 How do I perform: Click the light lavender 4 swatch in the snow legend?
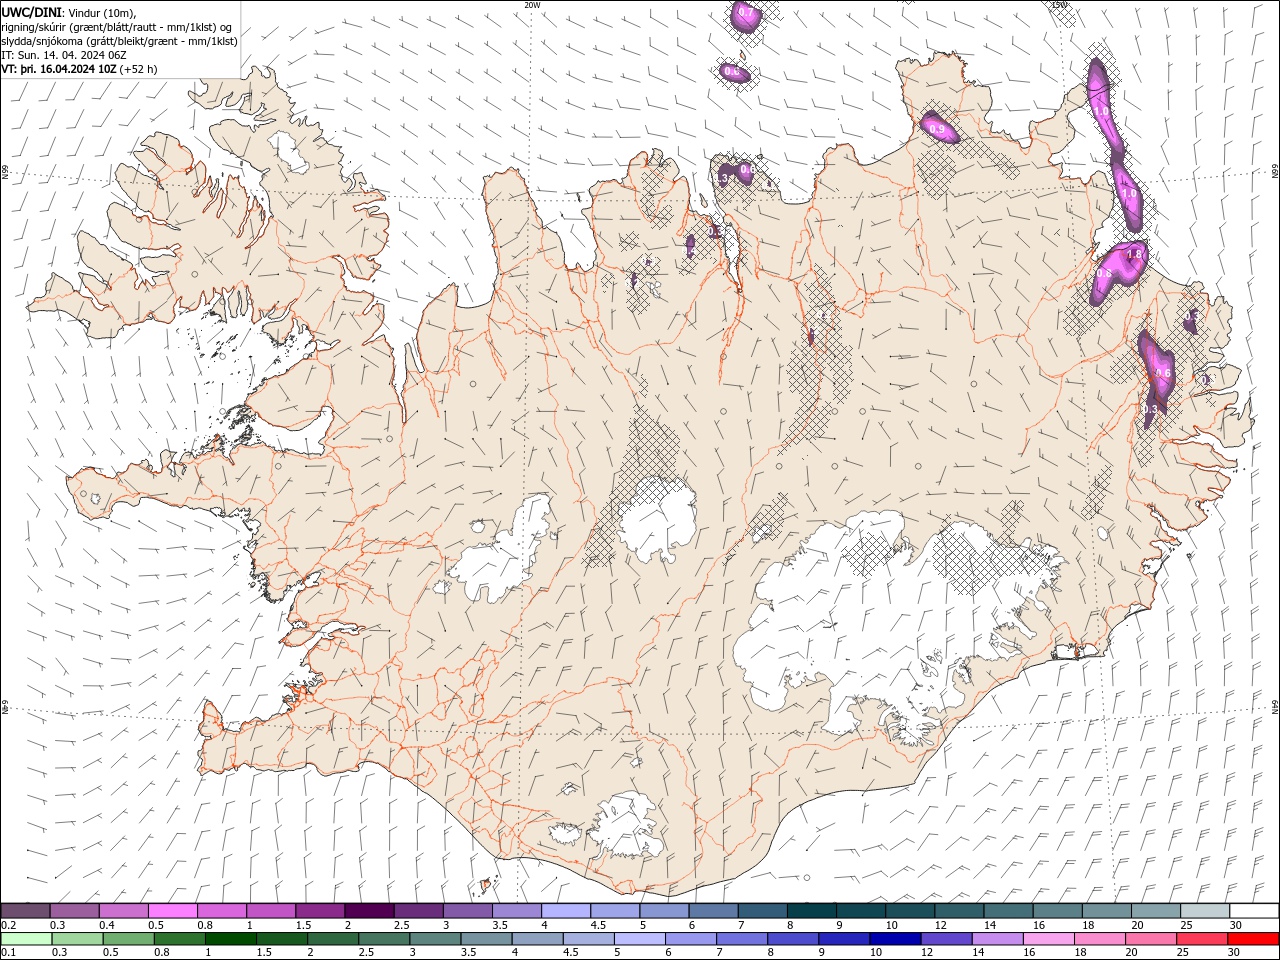coord(565,910)
